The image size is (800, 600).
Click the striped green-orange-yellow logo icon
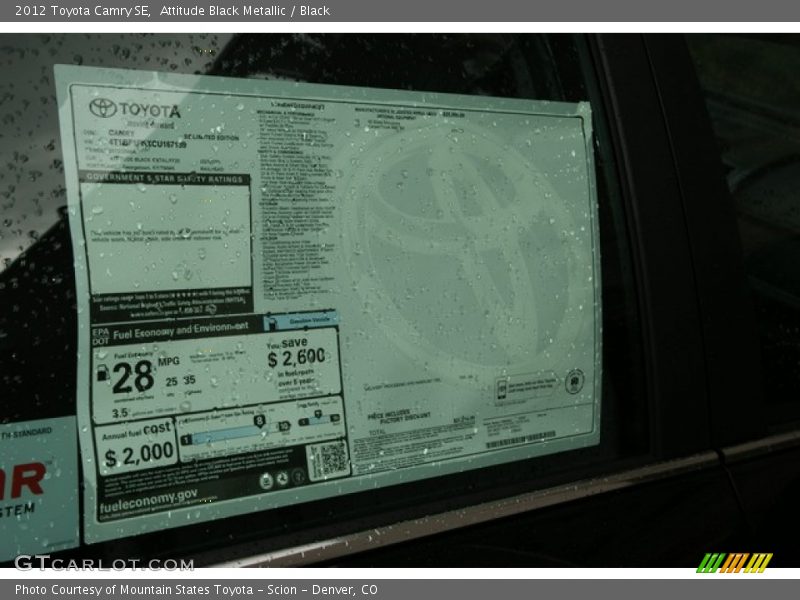coord(734,562)
